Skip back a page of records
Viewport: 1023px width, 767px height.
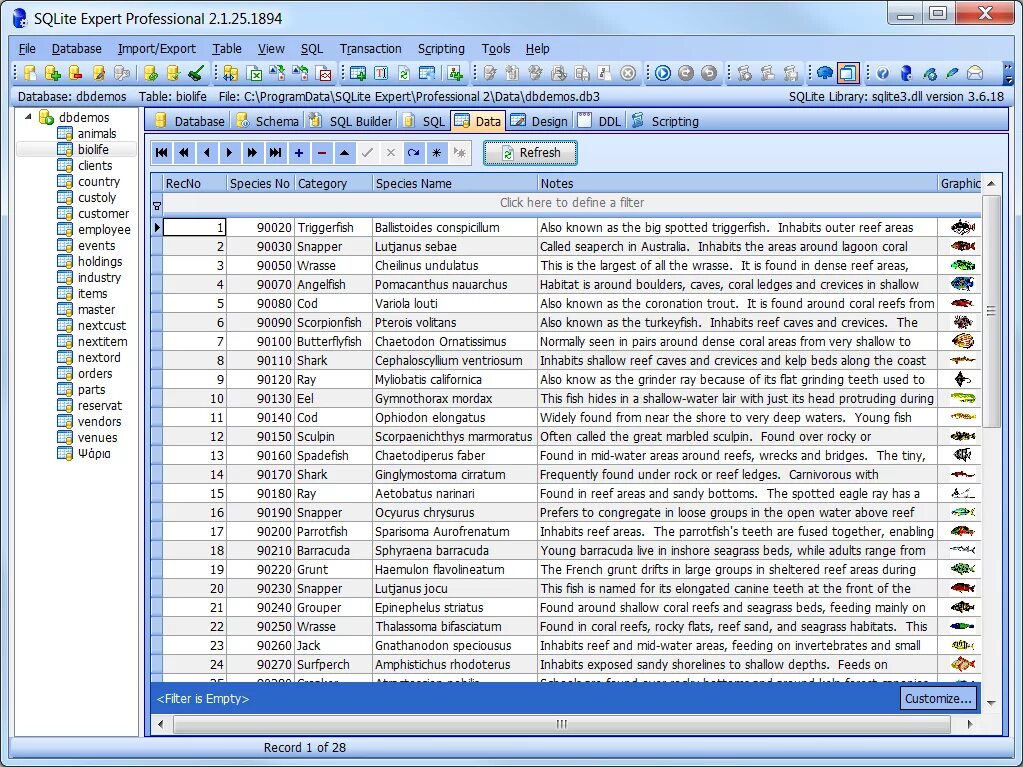click(184, 153)
